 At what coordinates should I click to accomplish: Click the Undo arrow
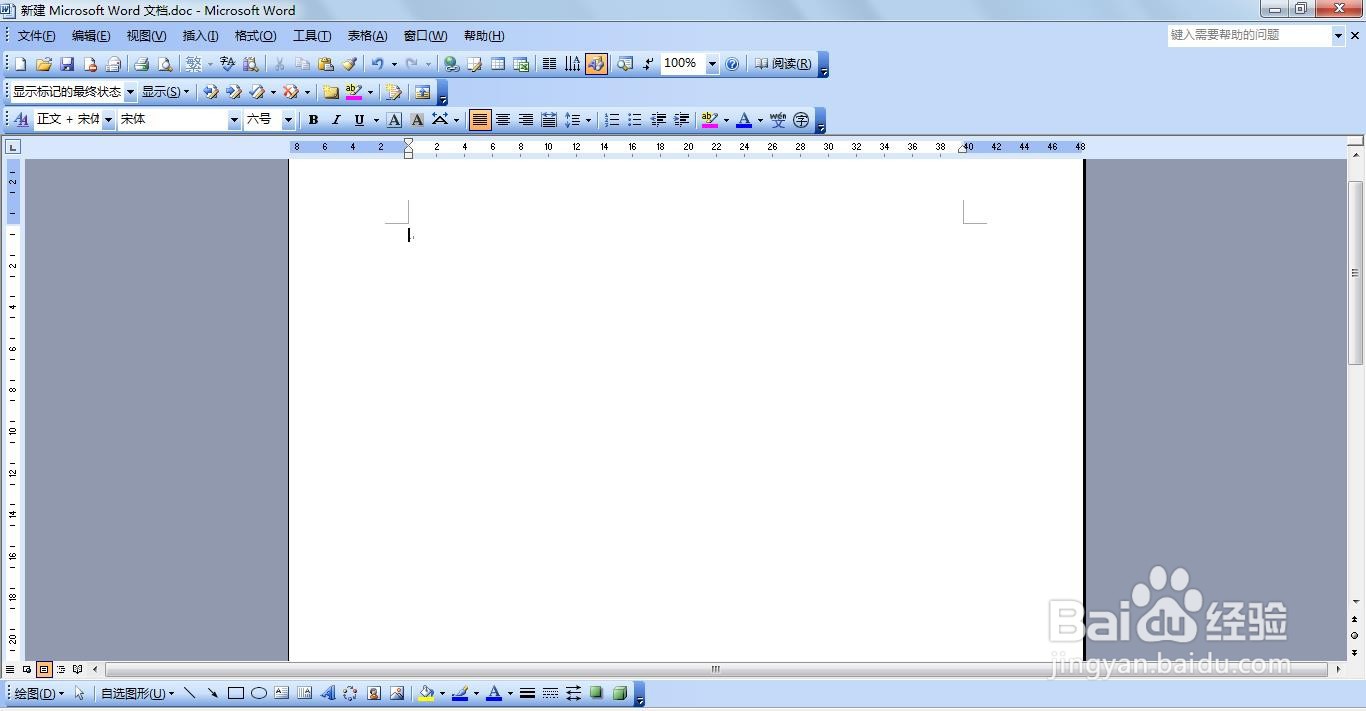point(377,64)
